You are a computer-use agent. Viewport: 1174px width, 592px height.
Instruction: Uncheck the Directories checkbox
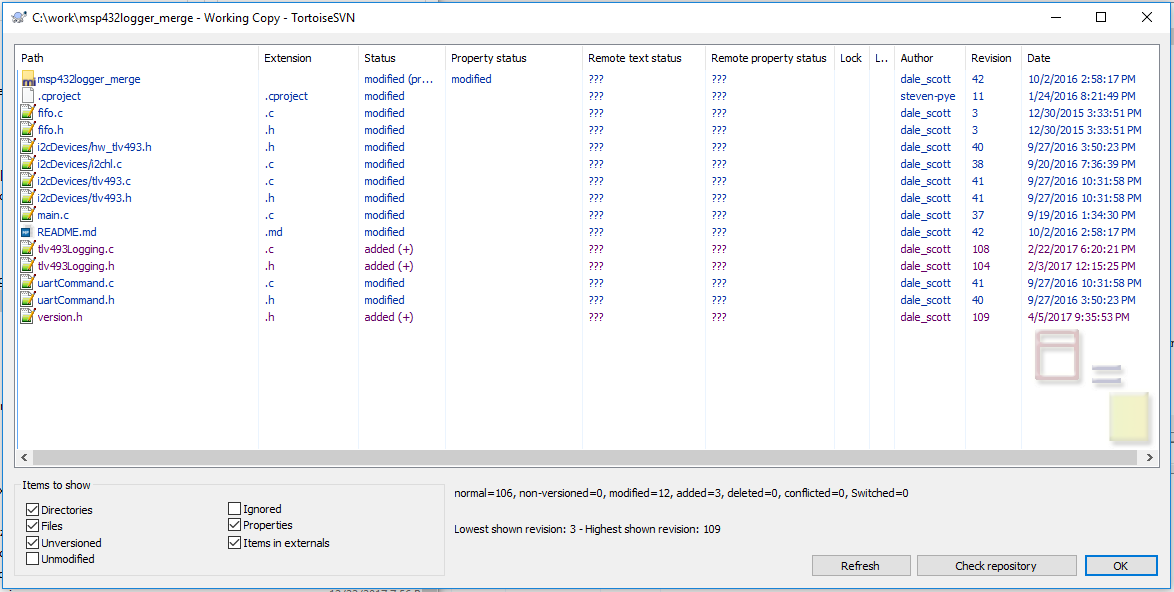(32, 510)
